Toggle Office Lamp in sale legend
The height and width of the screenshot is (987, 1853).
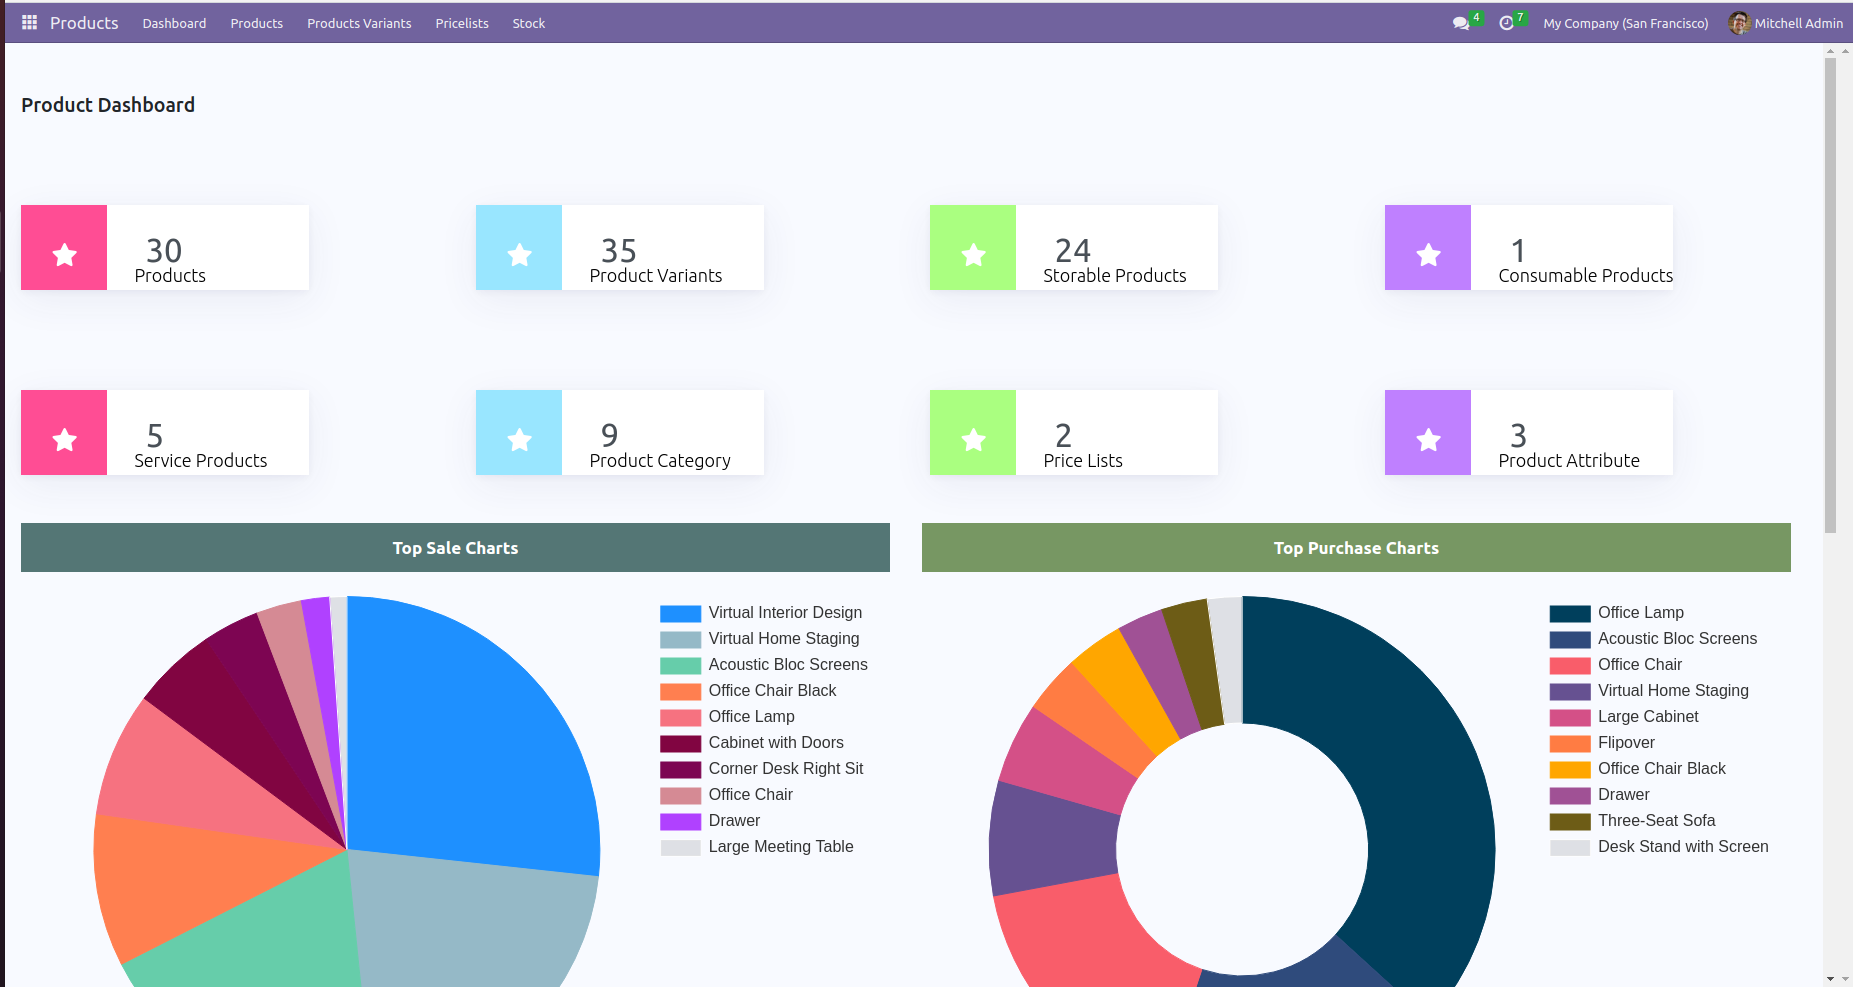click(727, 717)
